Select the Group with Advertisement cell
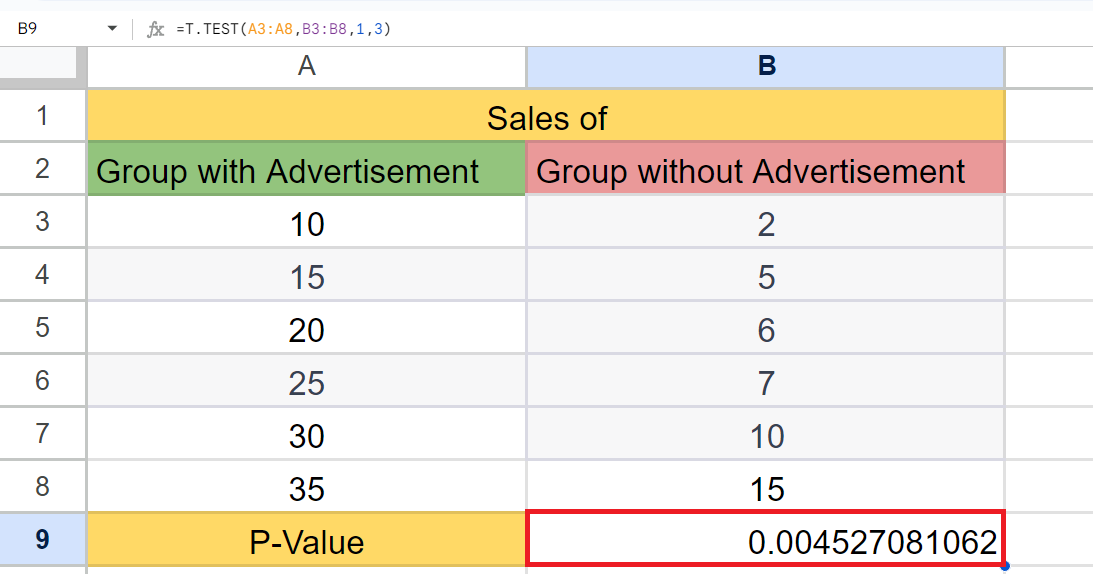1093x574 pixels. coord(307,169)
